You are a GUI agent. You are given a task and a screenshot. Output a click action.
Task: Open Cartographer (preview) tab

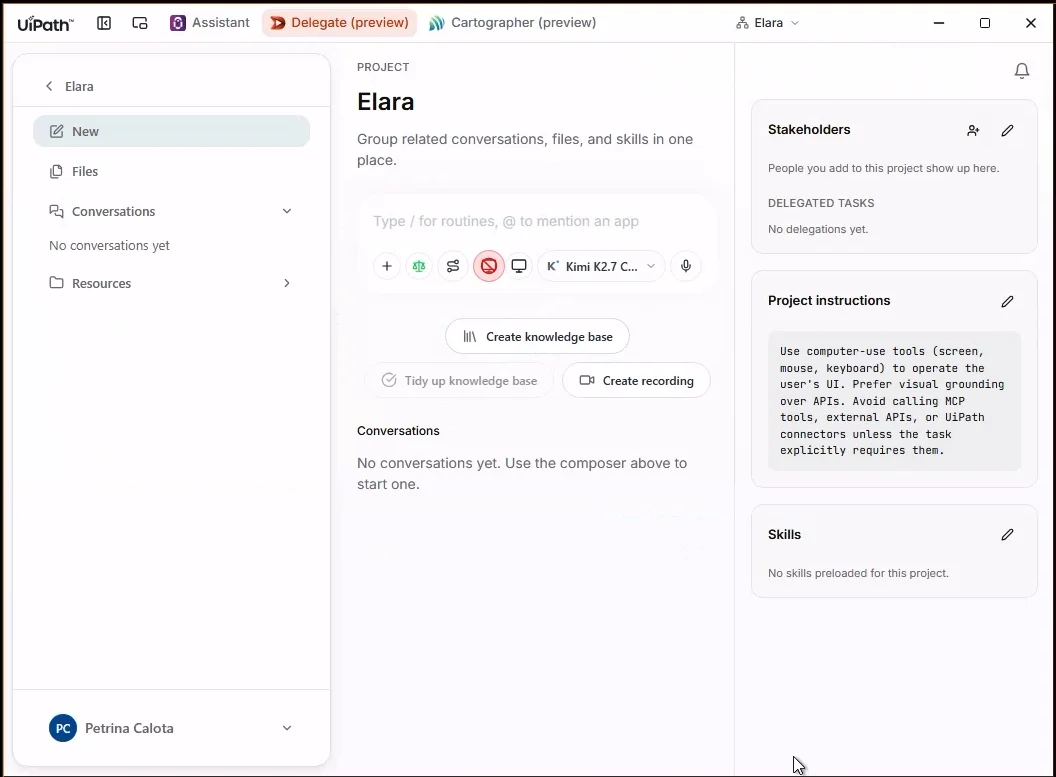pyautogui.click(x=513, y=23)
